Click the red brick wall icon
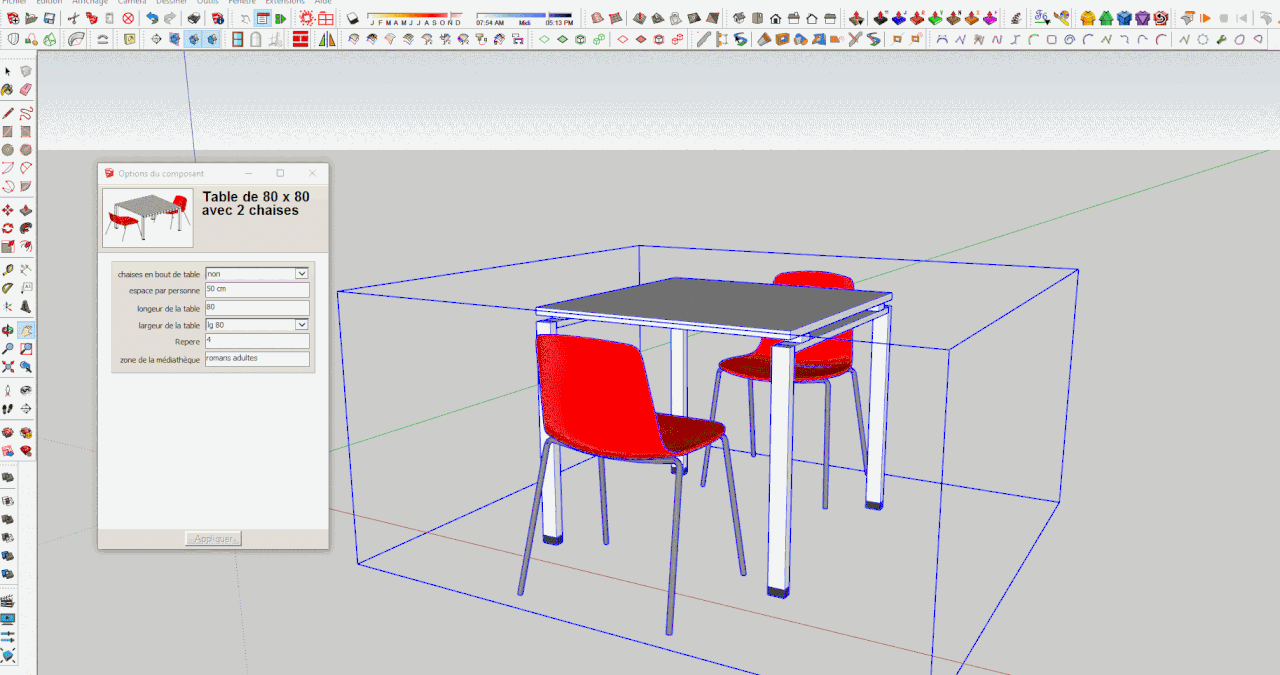 point(301,39)
